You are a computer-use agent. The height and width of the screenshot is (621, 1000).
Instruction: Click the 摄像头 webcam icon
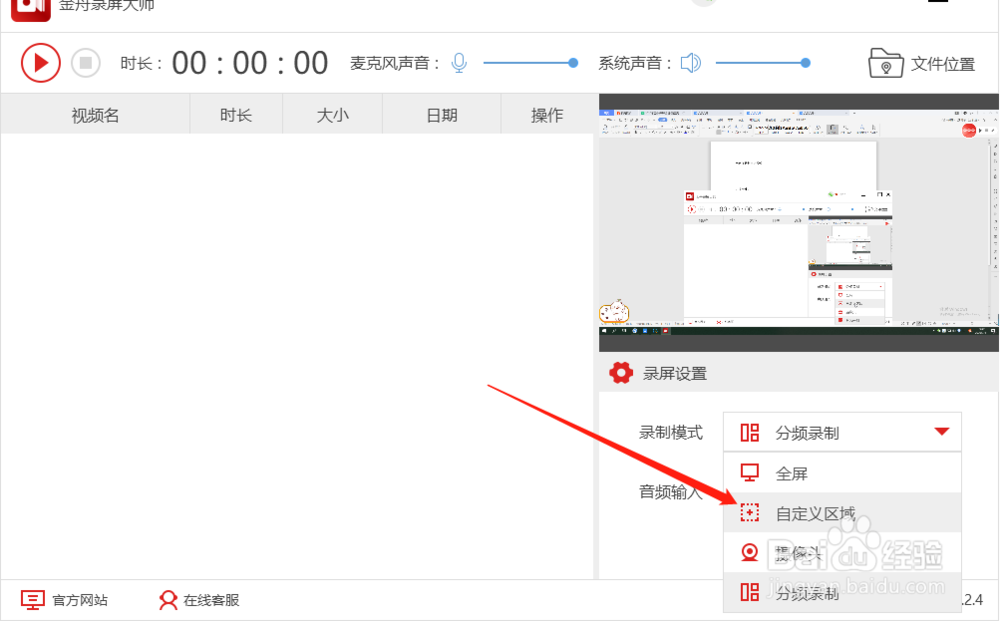[749, 552]
